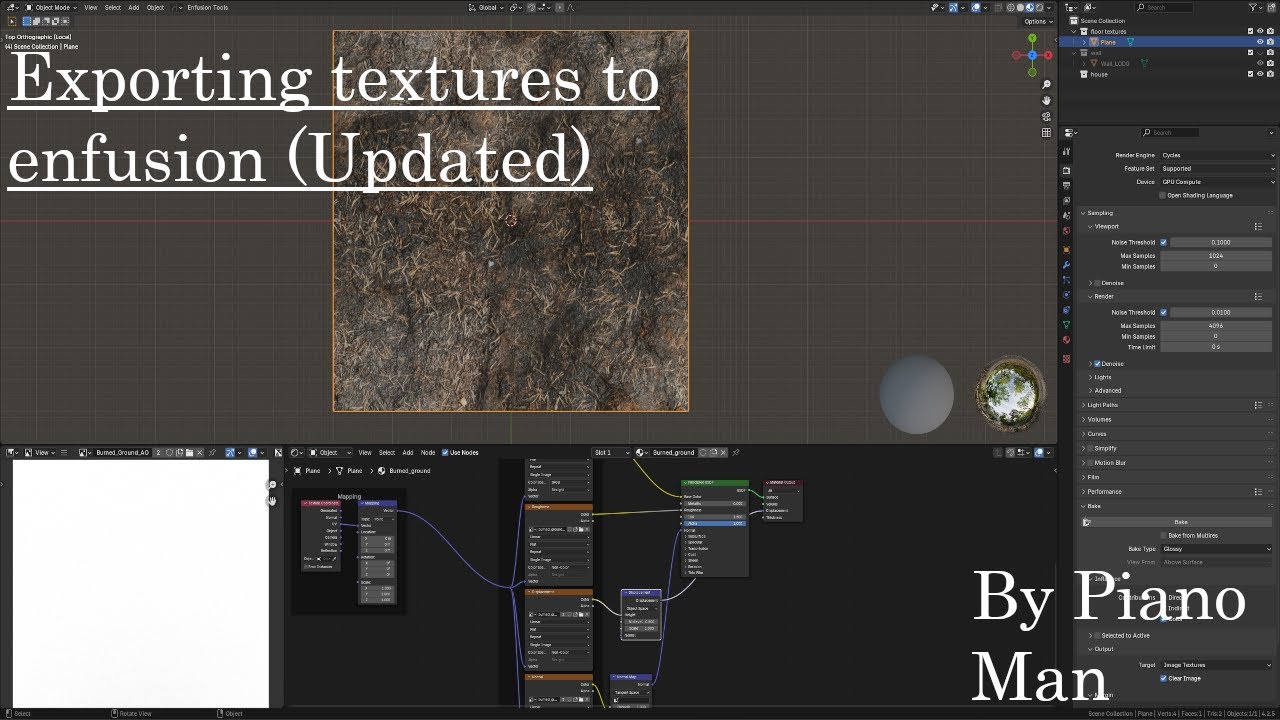The image size is (1280, 720).
Task: Adjust the render Noise Threshold 0.0100 field
Action: [1221, 312]
